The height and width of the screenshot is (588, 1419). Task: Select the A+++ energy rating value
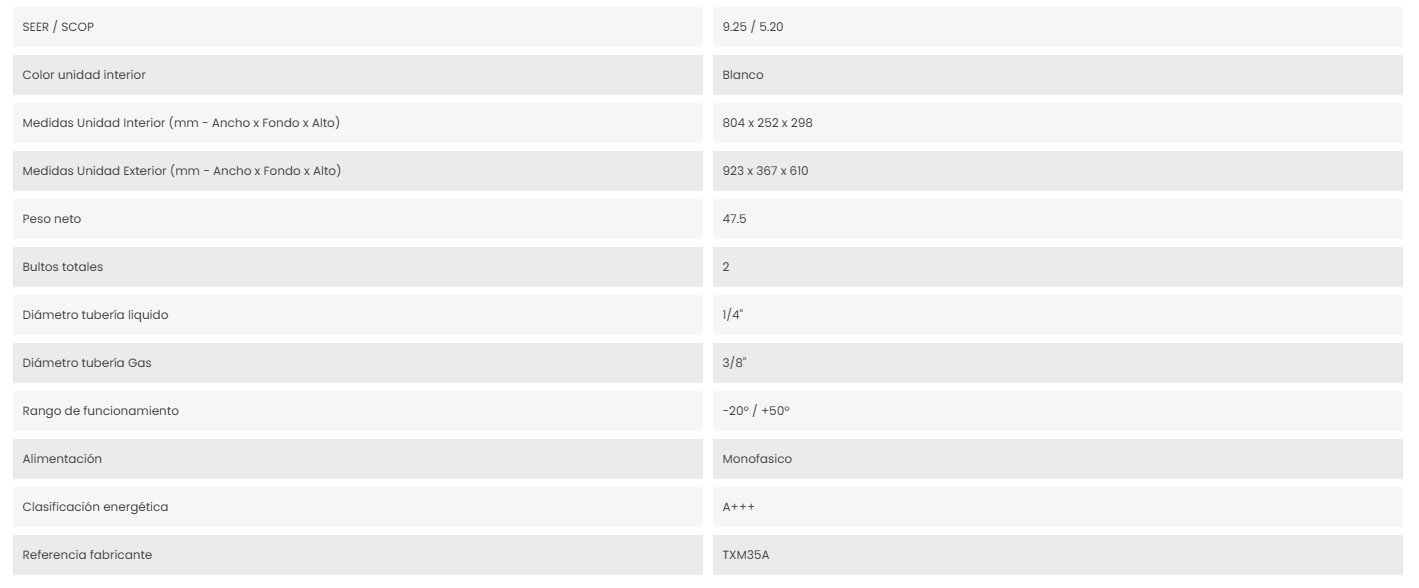[x=739, y=507]
